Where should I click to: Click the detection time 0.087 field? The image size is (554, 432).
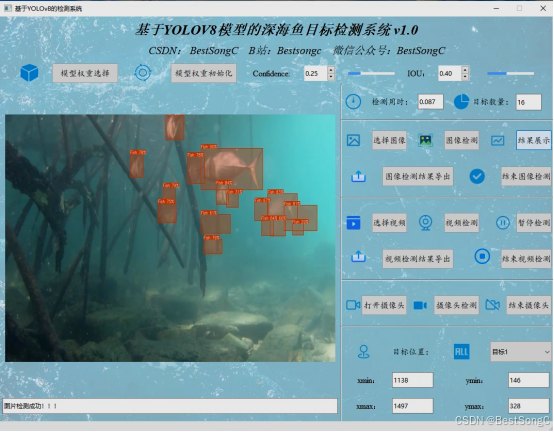click(430, 102)
